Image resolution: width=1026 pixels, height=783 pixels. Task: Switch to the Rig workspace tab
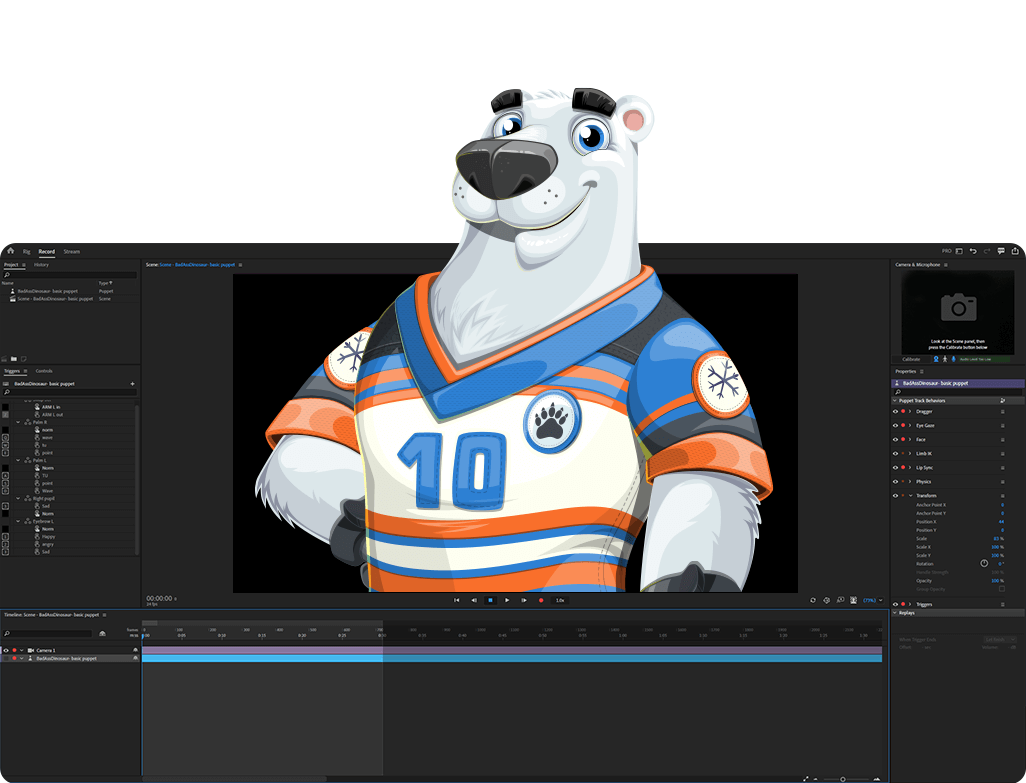coord(26,251)
